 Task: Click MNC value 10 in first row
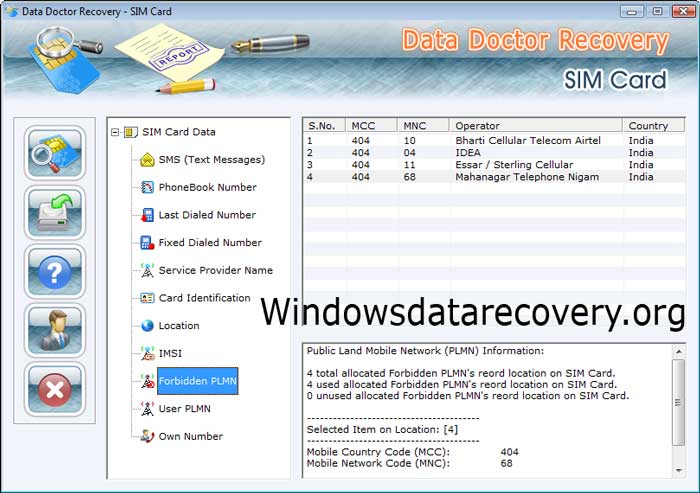[409, 141]
